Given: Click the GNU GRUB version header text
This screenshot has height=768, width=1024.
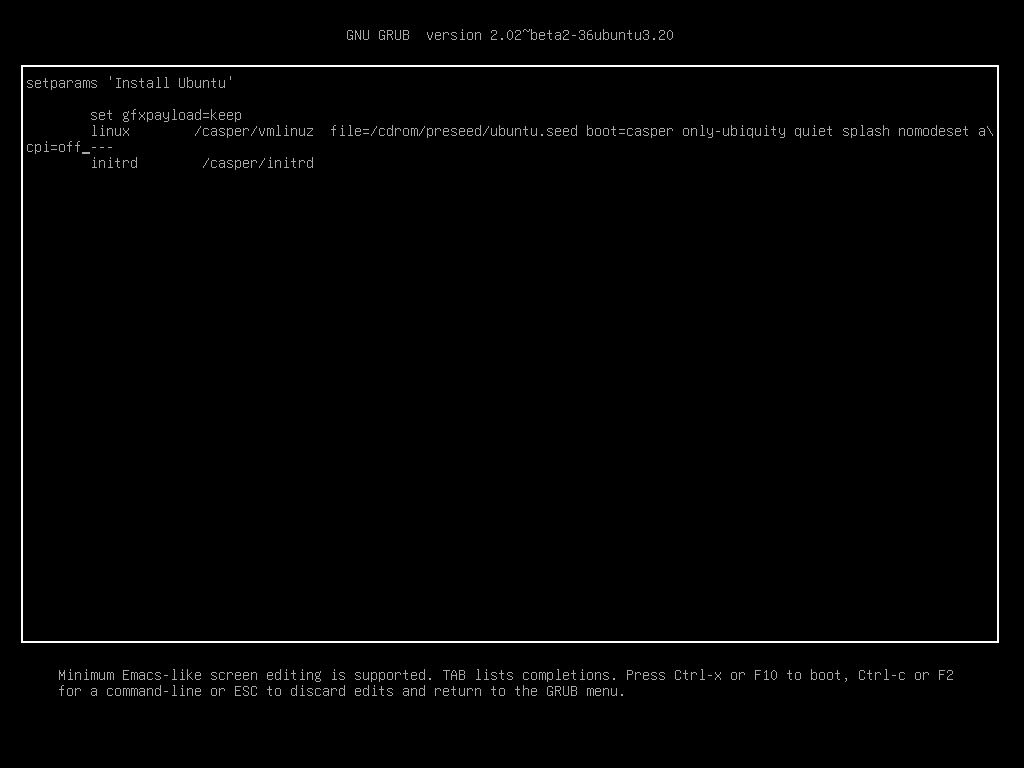Looking at the screenshot, I should point(509,35).
